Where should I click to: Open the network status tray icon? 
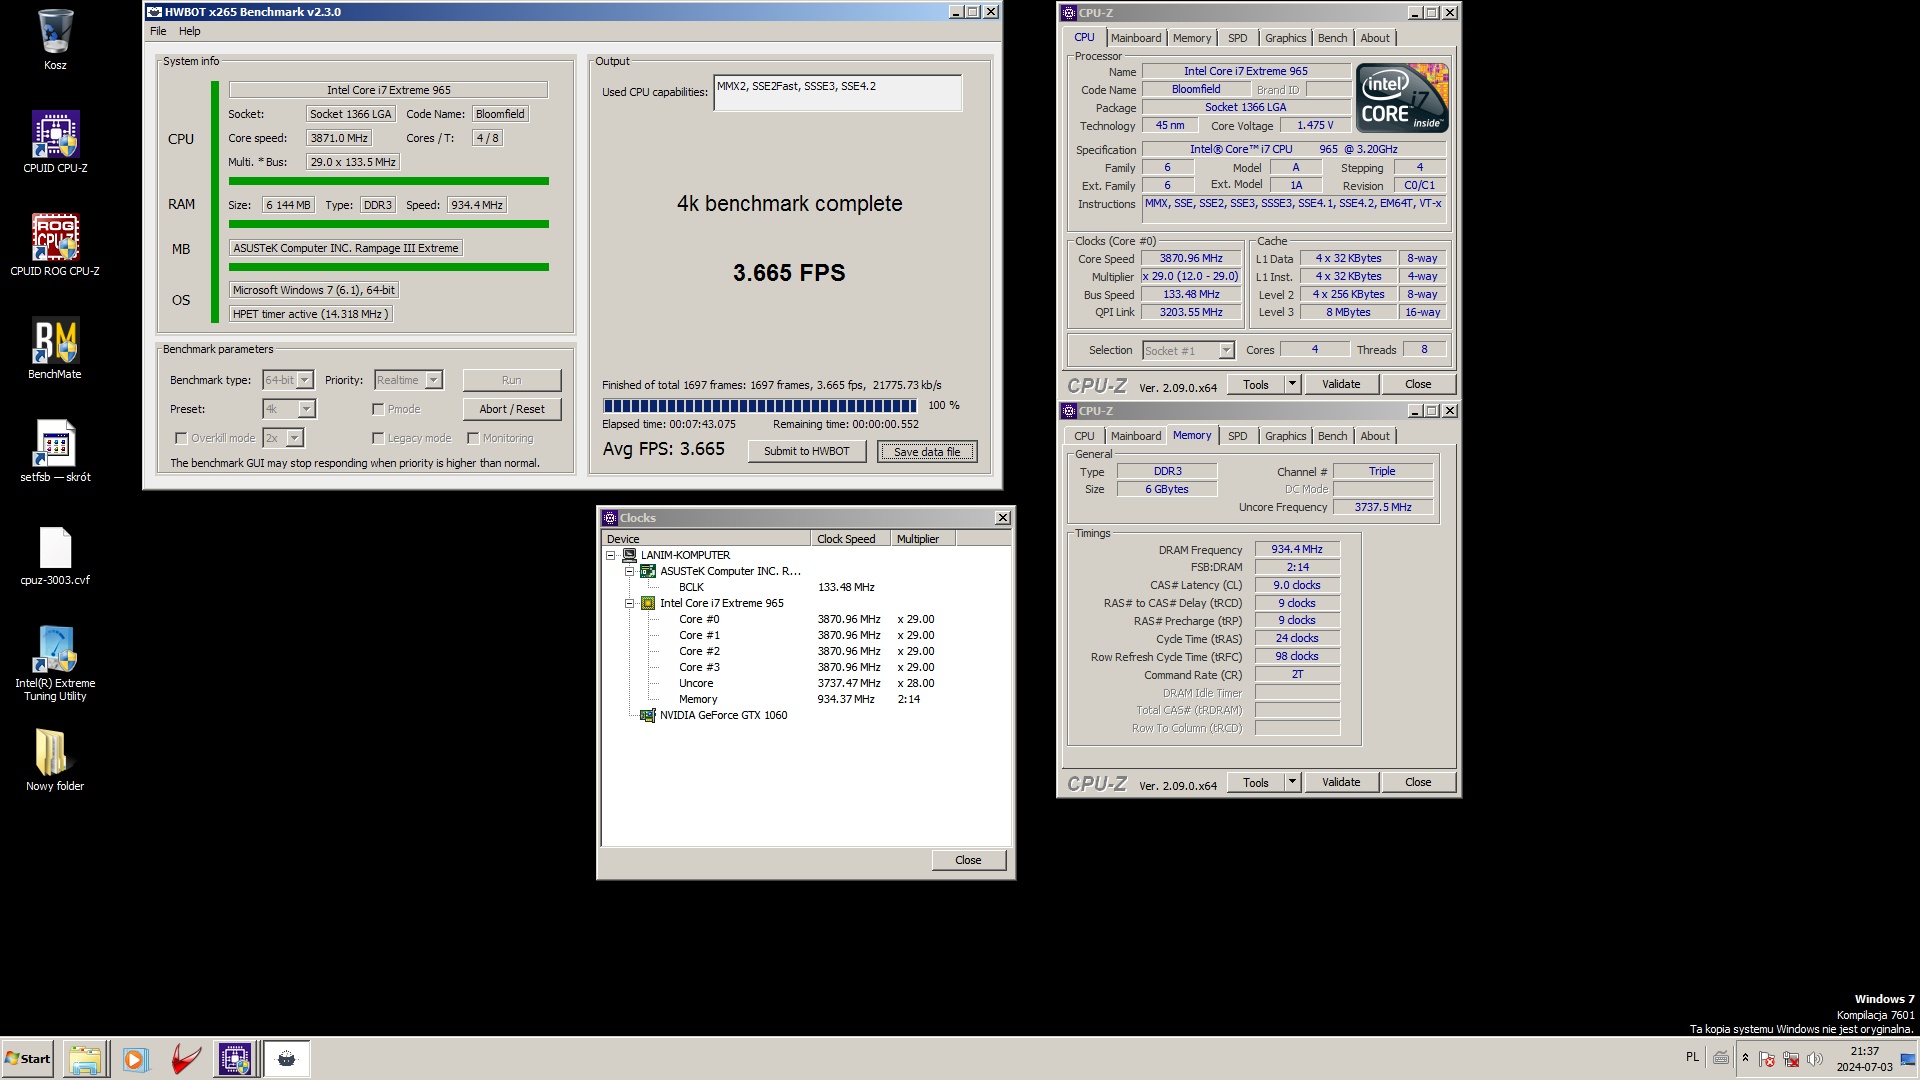(x=1791, y=1059)
